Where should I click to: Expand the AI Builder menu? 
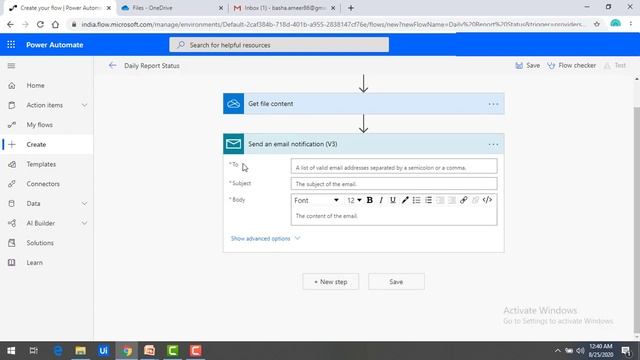84,223
